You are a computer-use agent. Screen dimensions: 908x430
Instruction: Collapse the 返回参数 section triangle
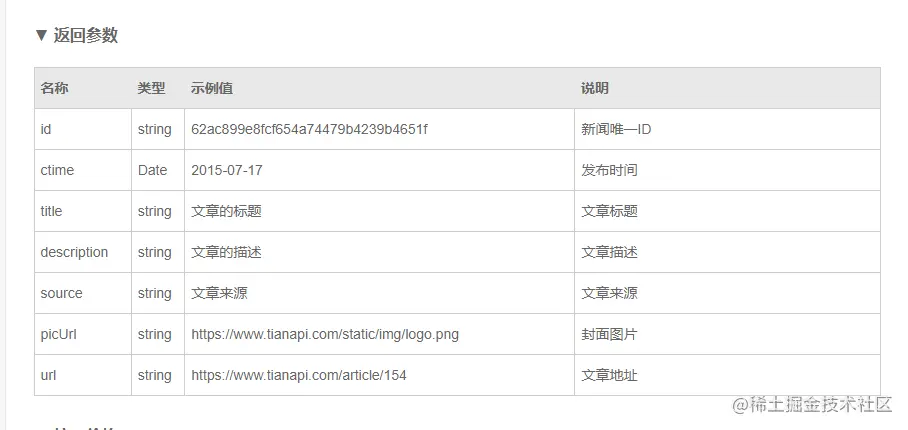pyautogui.click(x=41, y=35)
